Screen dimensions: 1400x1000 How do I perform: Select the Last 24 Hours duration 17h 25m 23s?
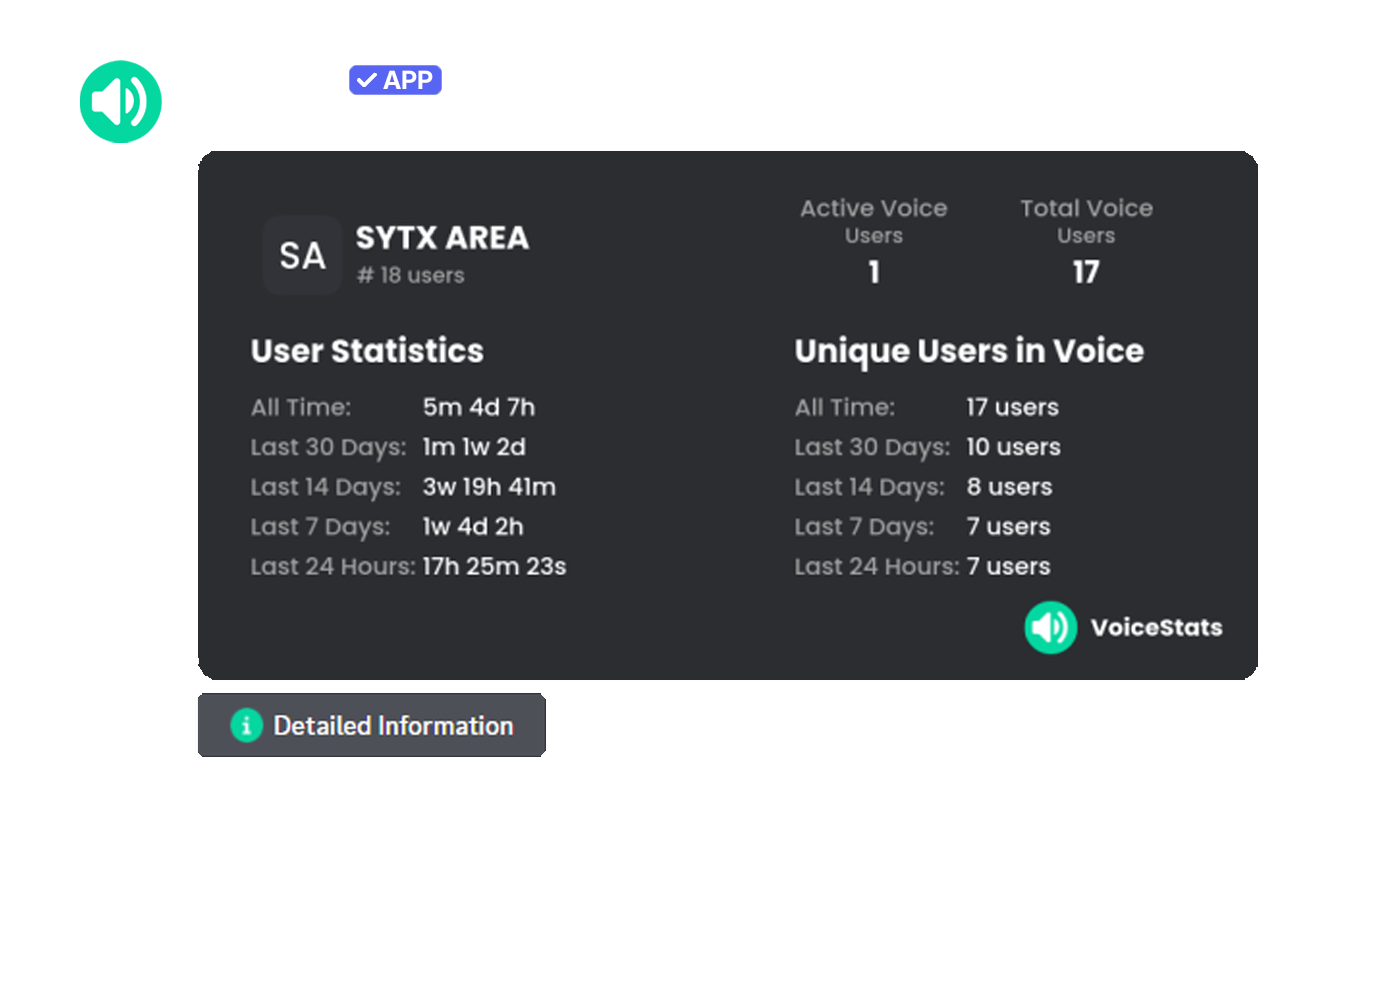tap(494, 566)
